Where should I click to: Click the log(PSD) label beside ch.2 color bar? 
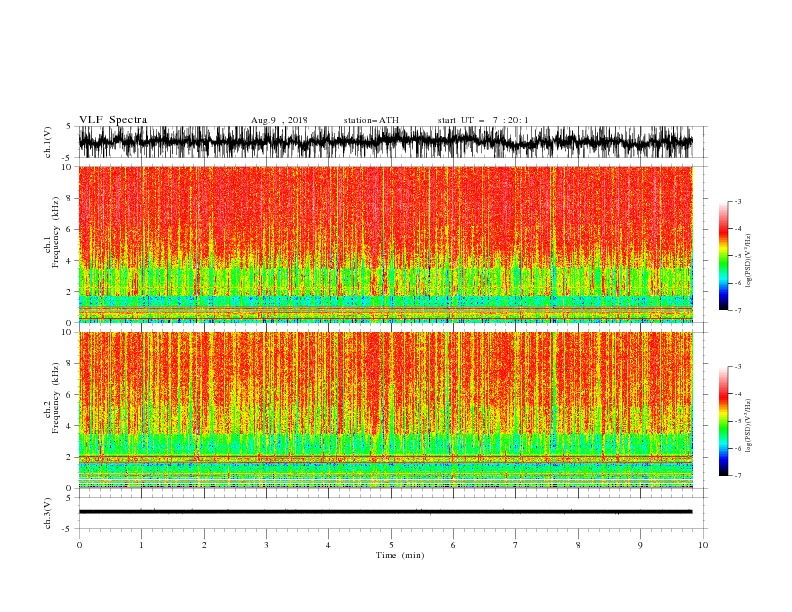(x=749, y=426)
